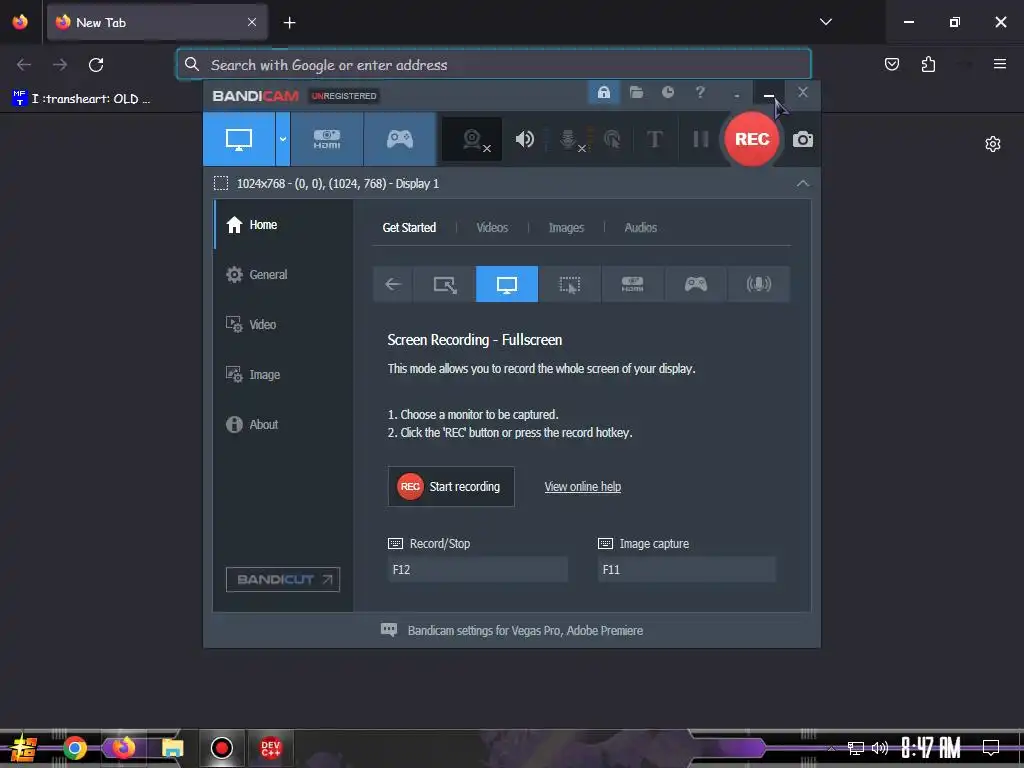Switch to Audios tab
Screen dimensions: 1024x768
pyautogui.click(x=641, y=227)
